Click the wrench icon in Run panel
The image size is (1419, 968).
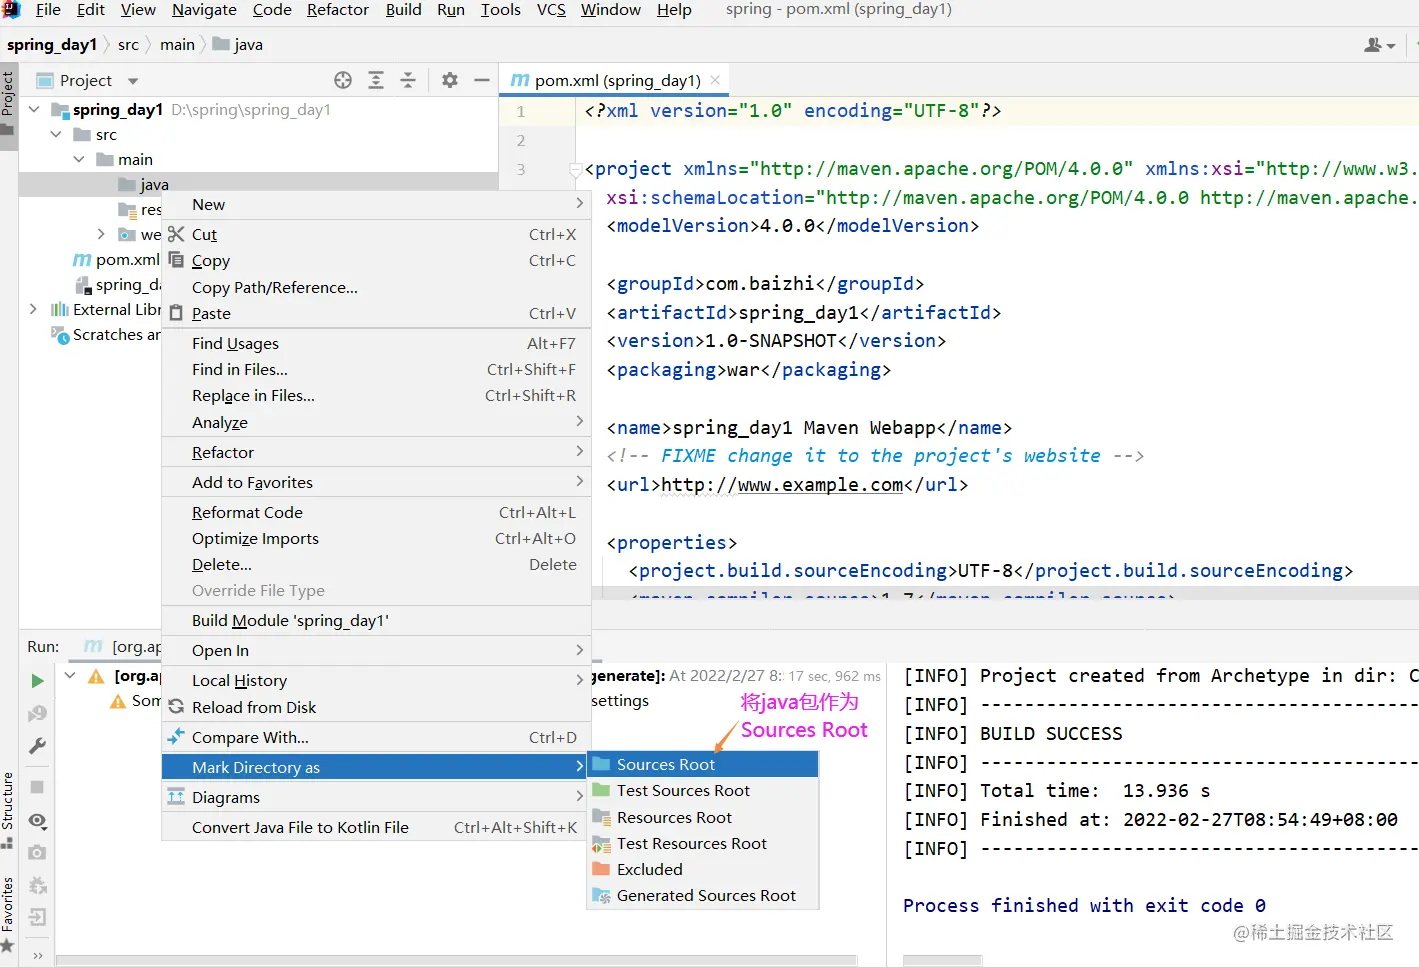37,746
